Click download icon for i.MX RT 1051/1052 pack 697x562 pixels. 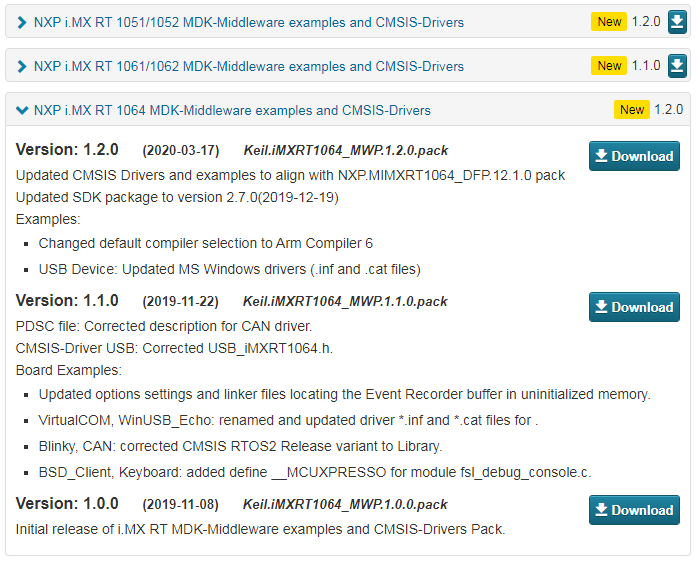pyautogui.click(x=677, y=22)
